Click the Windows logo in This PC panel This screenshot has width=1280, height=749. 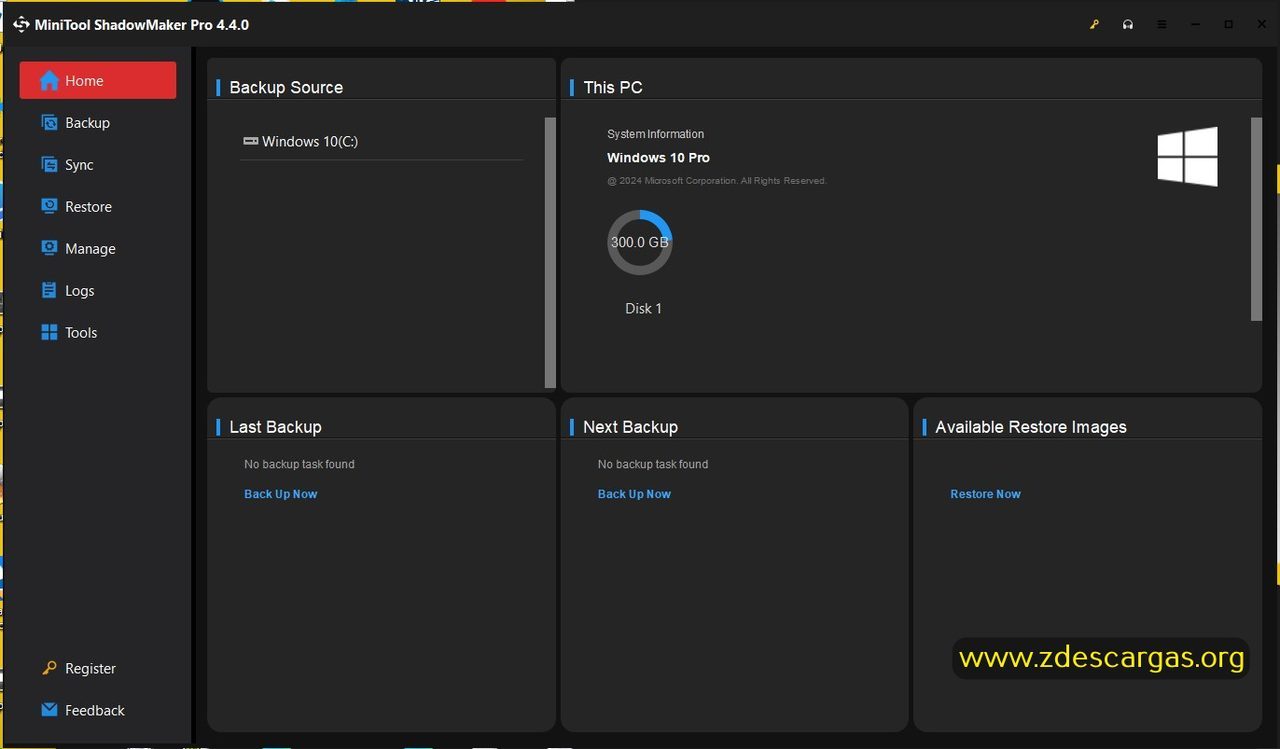(x=1188, y=157)
